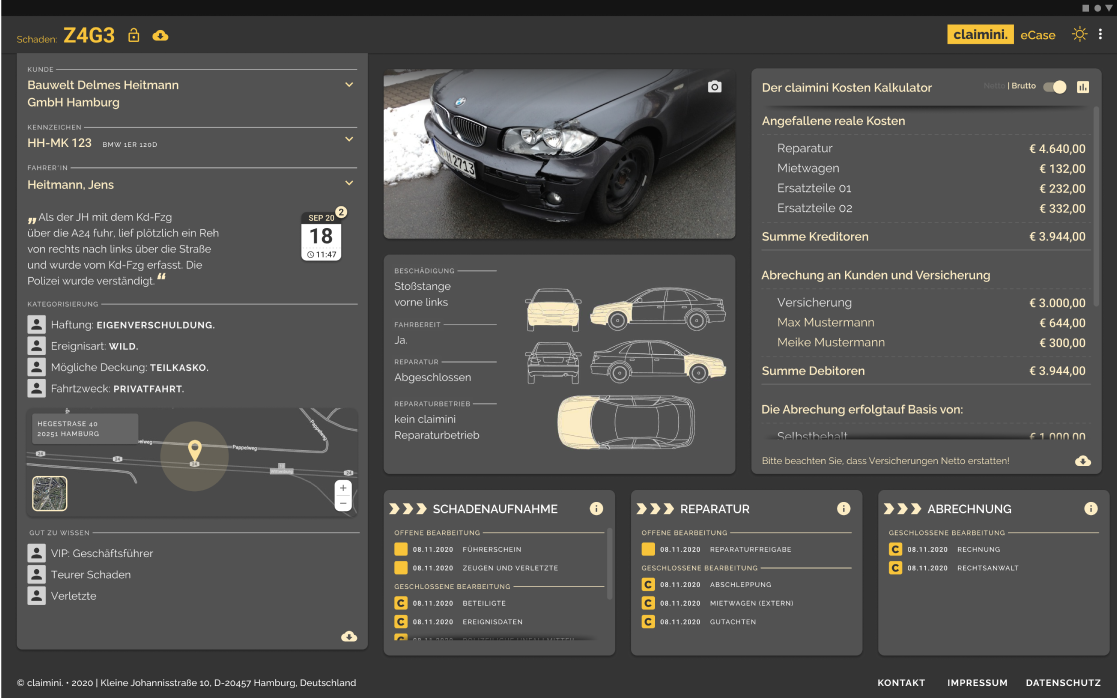Select the top view car diagram

click(626, 422)
